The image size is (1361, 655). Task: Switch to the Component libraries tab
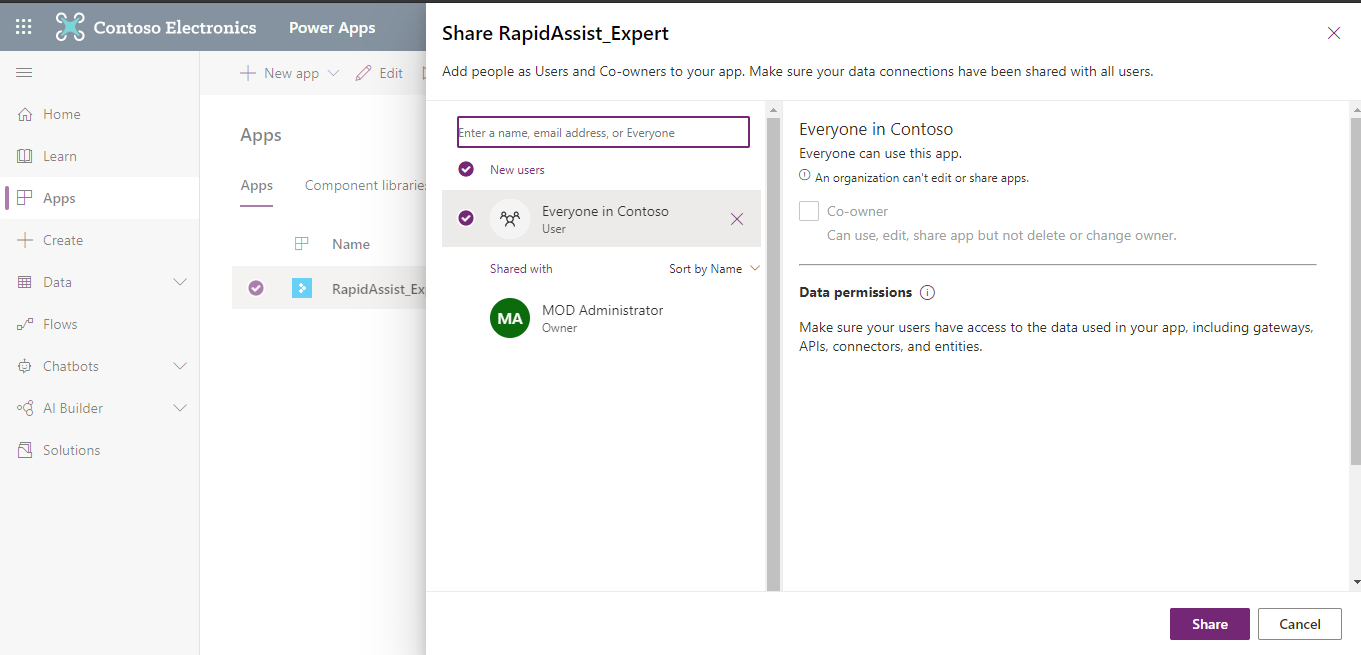(366, 185)
